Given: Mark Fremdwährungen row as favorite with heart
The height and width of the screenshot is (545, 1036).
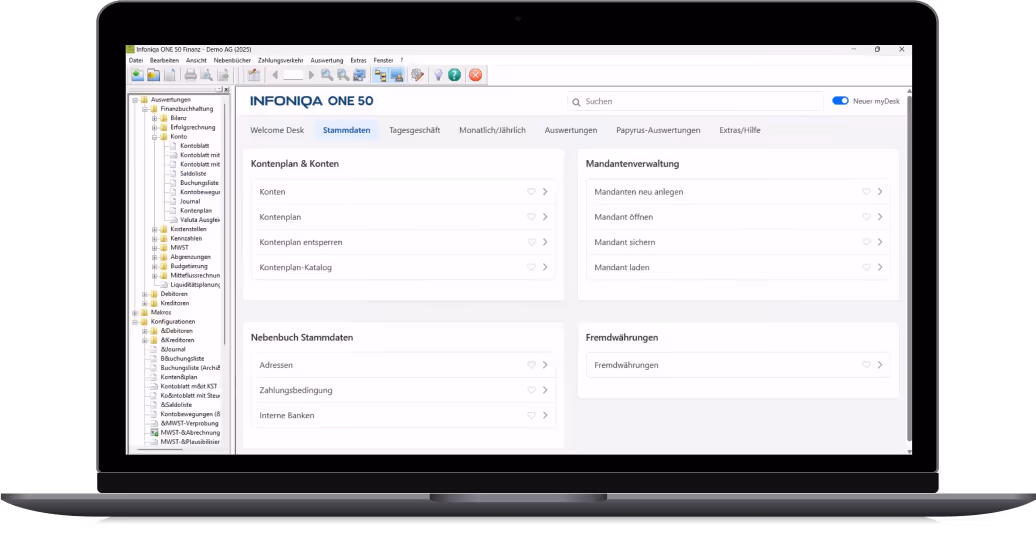Looking at the screenshot, I should (x=866, y=365).
